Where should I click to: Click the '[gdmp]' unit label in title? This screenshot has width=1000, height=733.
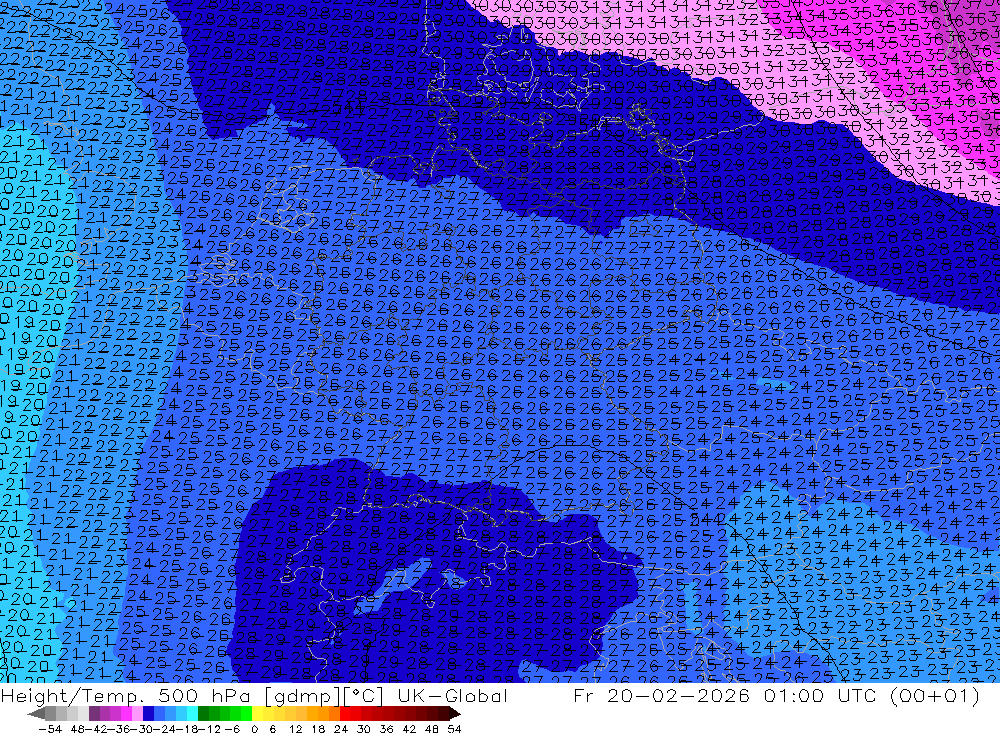(x=304, y=696)
